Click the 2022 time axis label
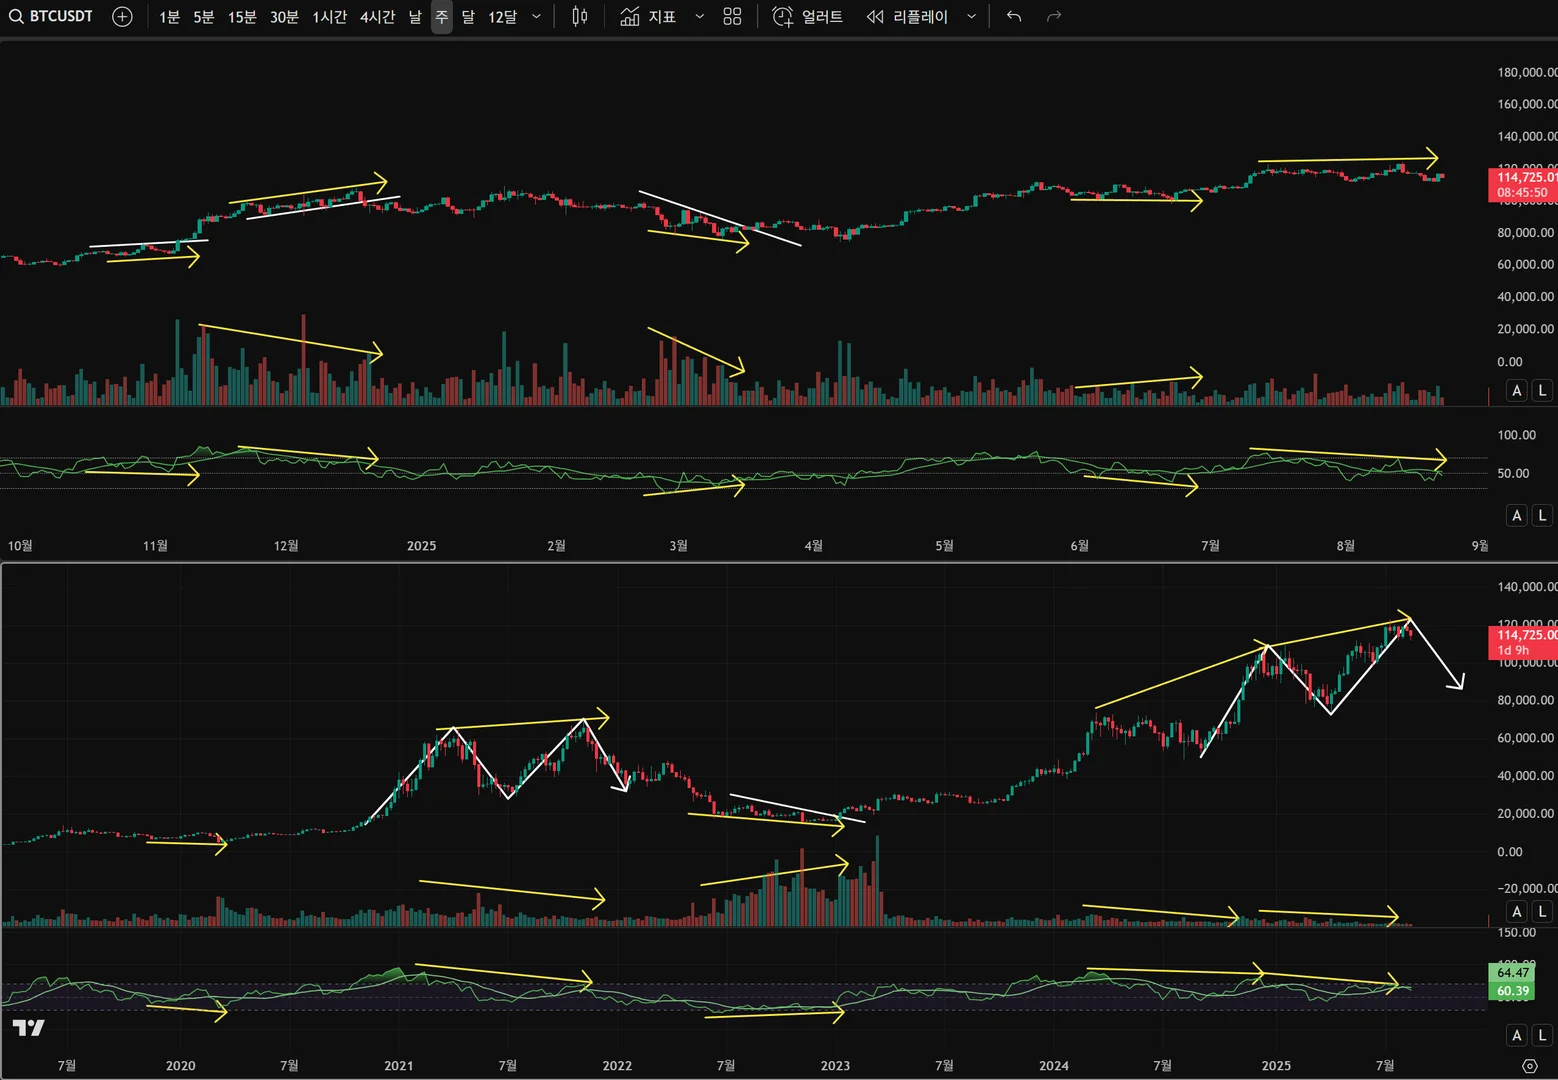1558x1080 pixels. tap(617, 1066)
